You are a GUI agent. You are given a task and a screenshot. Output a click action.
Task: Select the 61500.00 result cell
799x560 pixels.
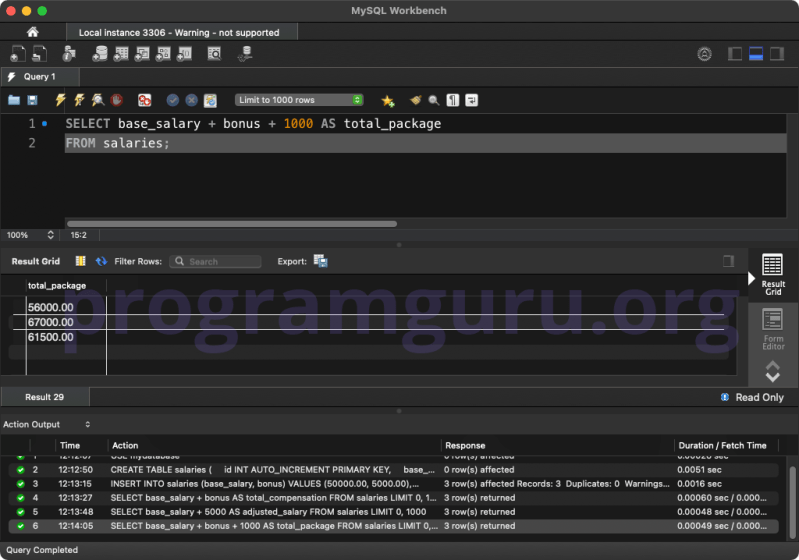point(66,337)
